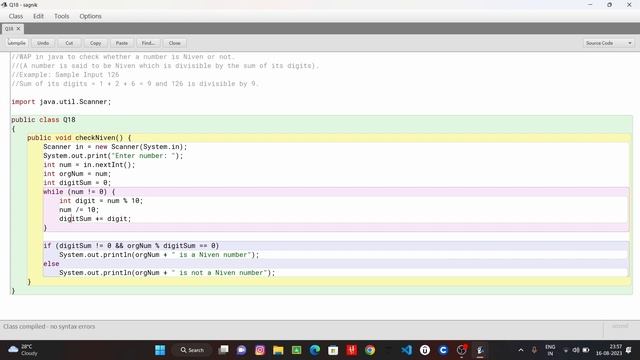
Task: Click the Cut toolbar button
Action: coord(69,43)
